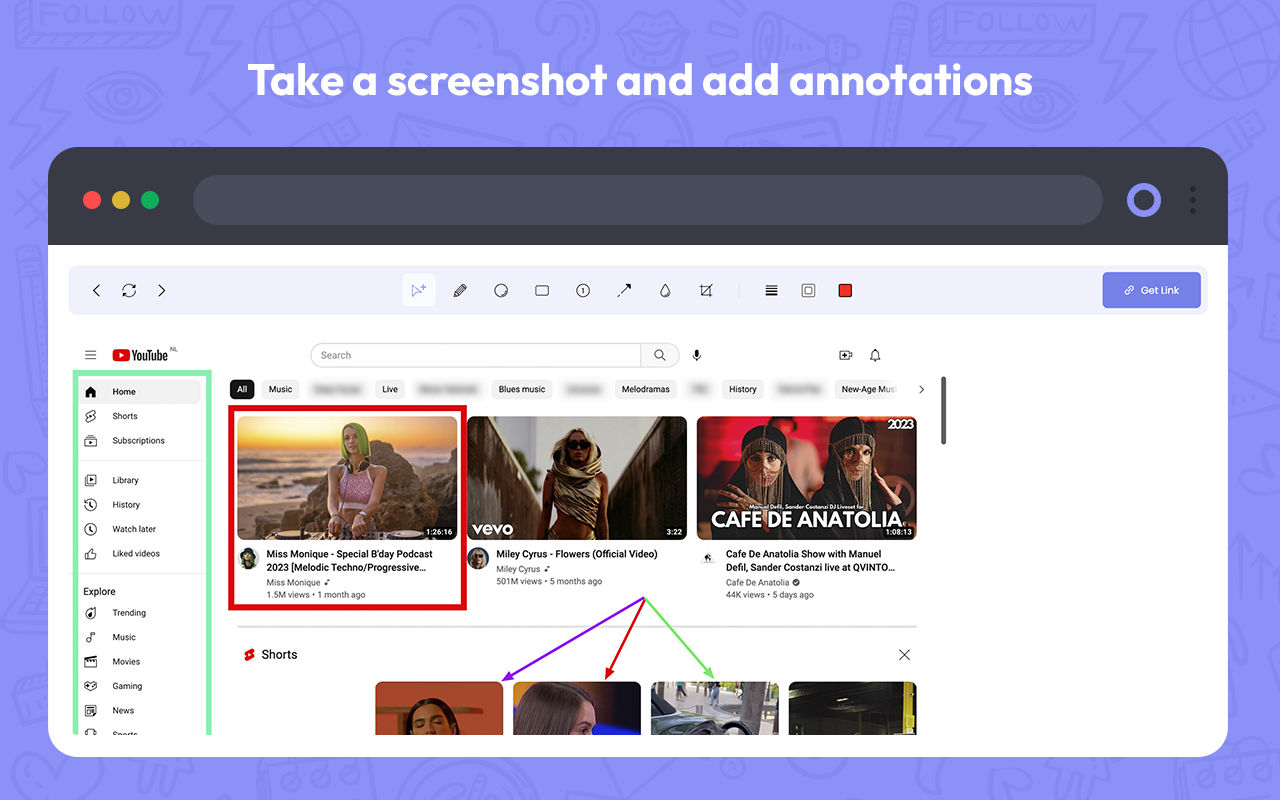Open the Miss Monique video thumbnail

pos(347,478)
